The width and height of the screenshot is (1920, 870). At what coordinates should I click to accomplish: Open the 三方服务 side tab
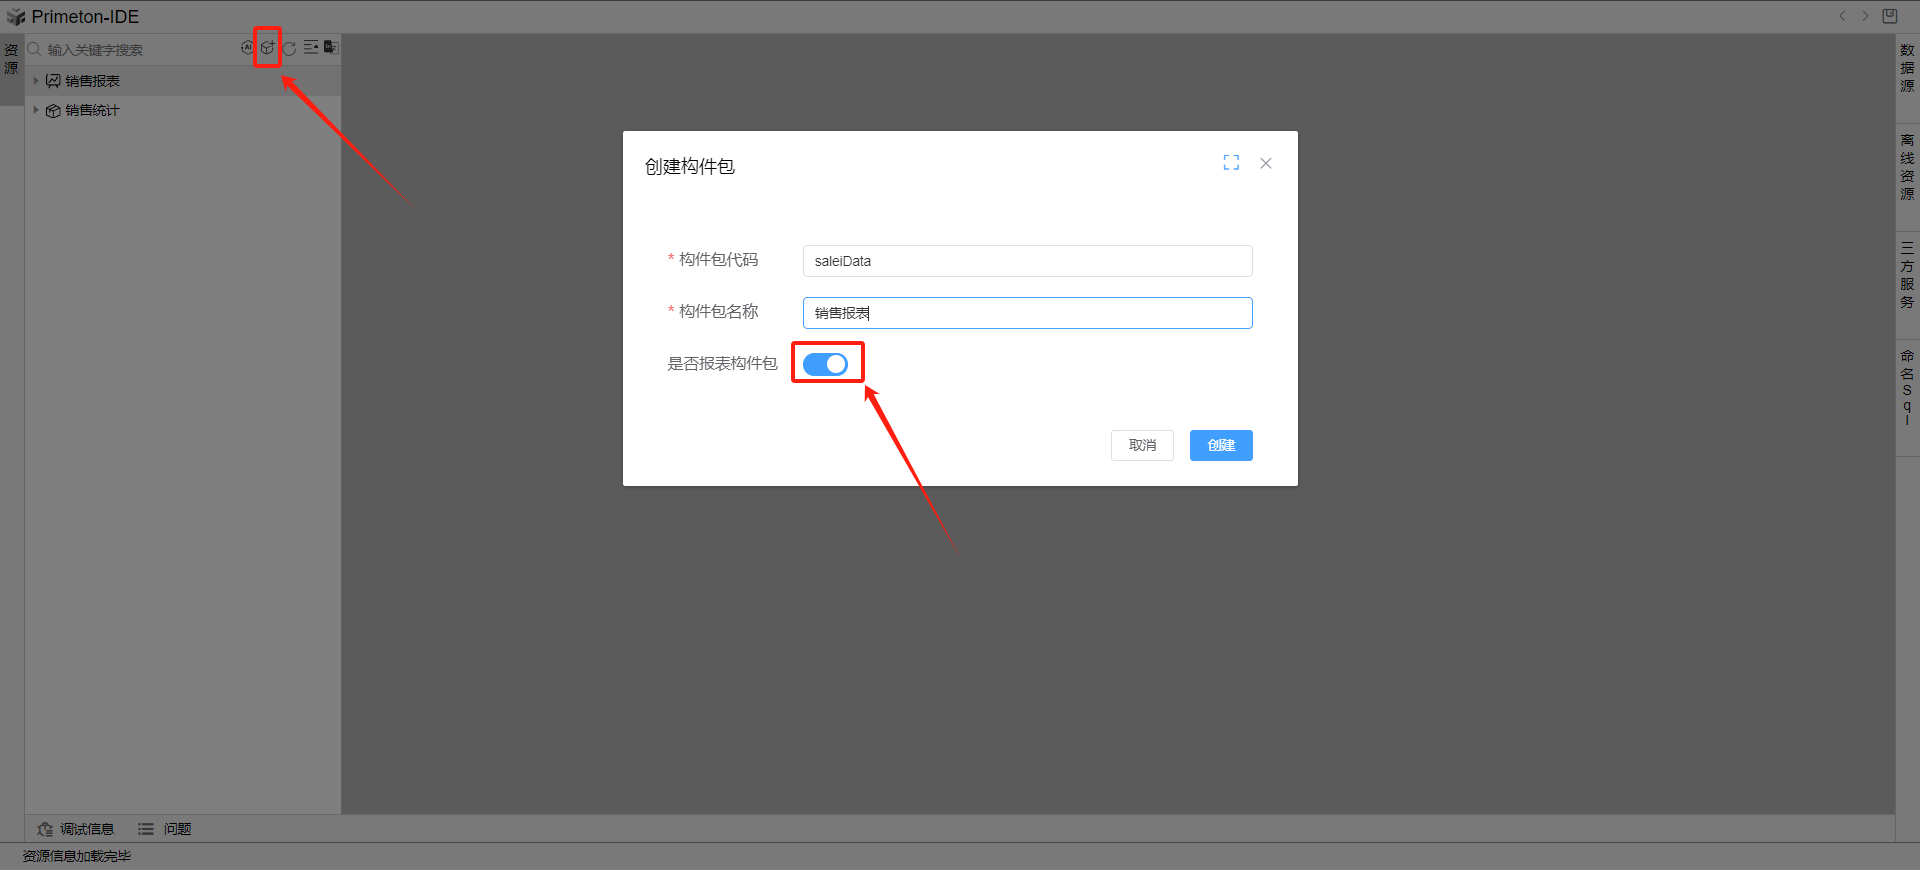coord(1907,275)
